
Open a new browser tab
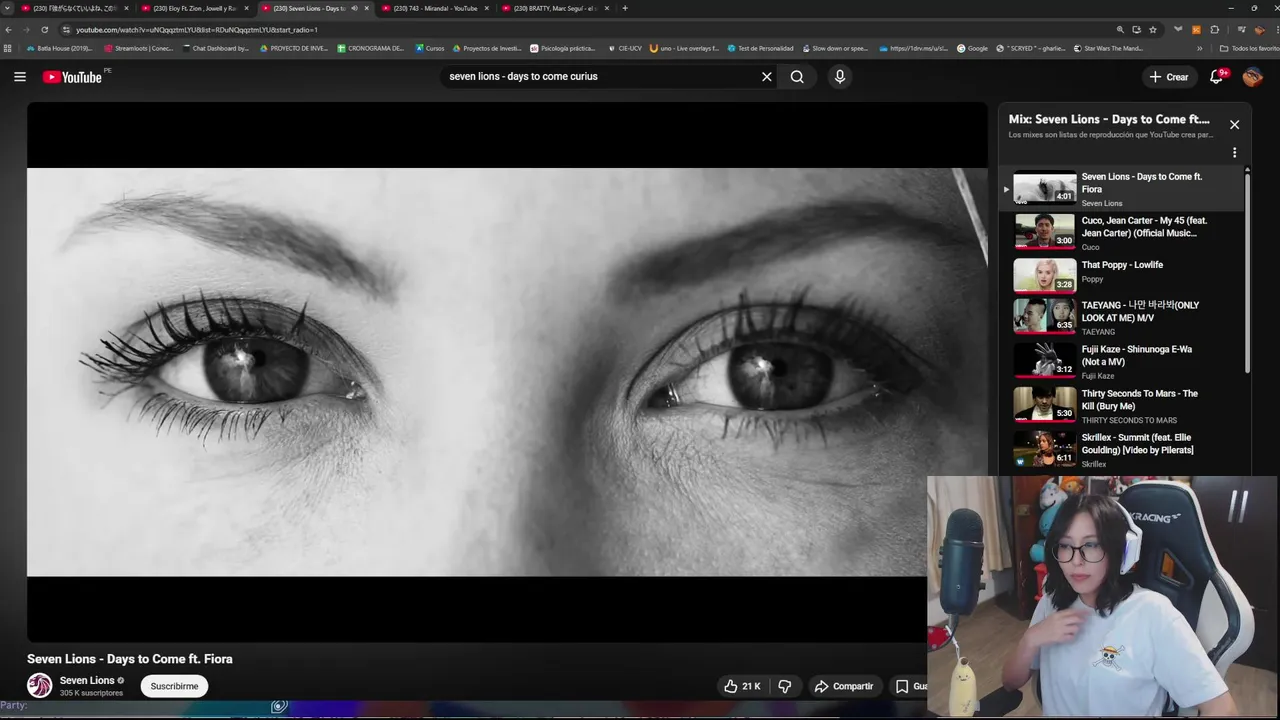pos(625,8)
